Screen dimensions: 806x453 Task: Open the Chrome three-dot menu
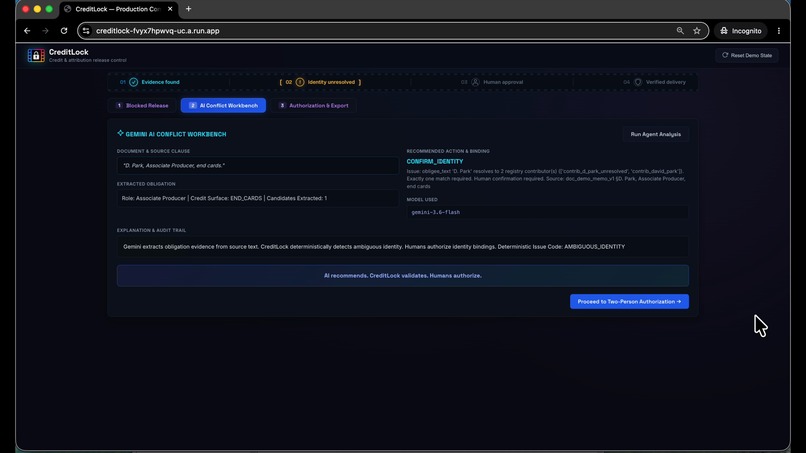(x=779, y=31)
